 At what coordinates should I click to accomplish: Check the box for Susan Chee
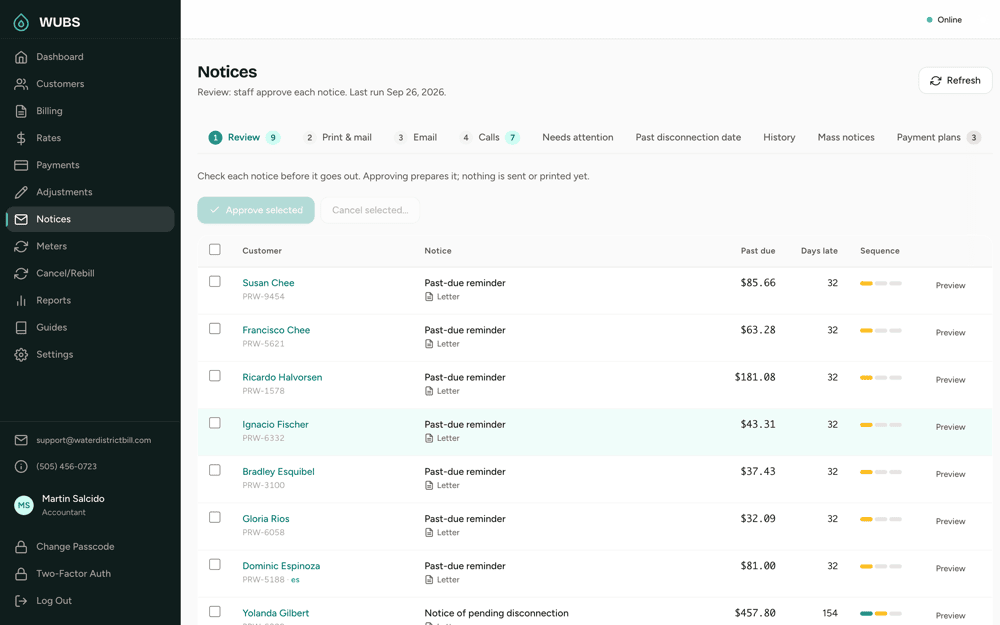coord(215,281)
